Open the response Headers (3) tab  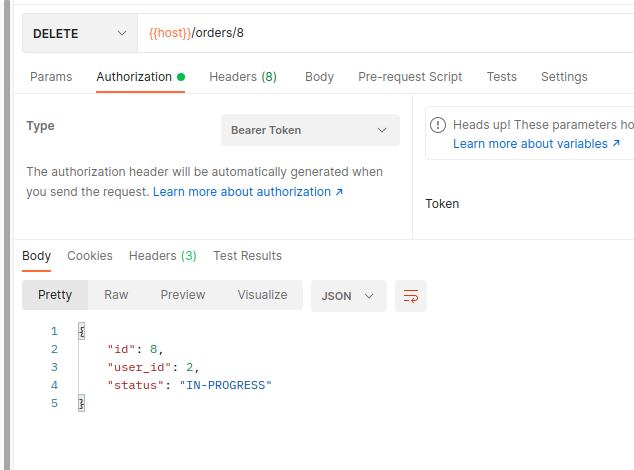[x=163, y=256]
